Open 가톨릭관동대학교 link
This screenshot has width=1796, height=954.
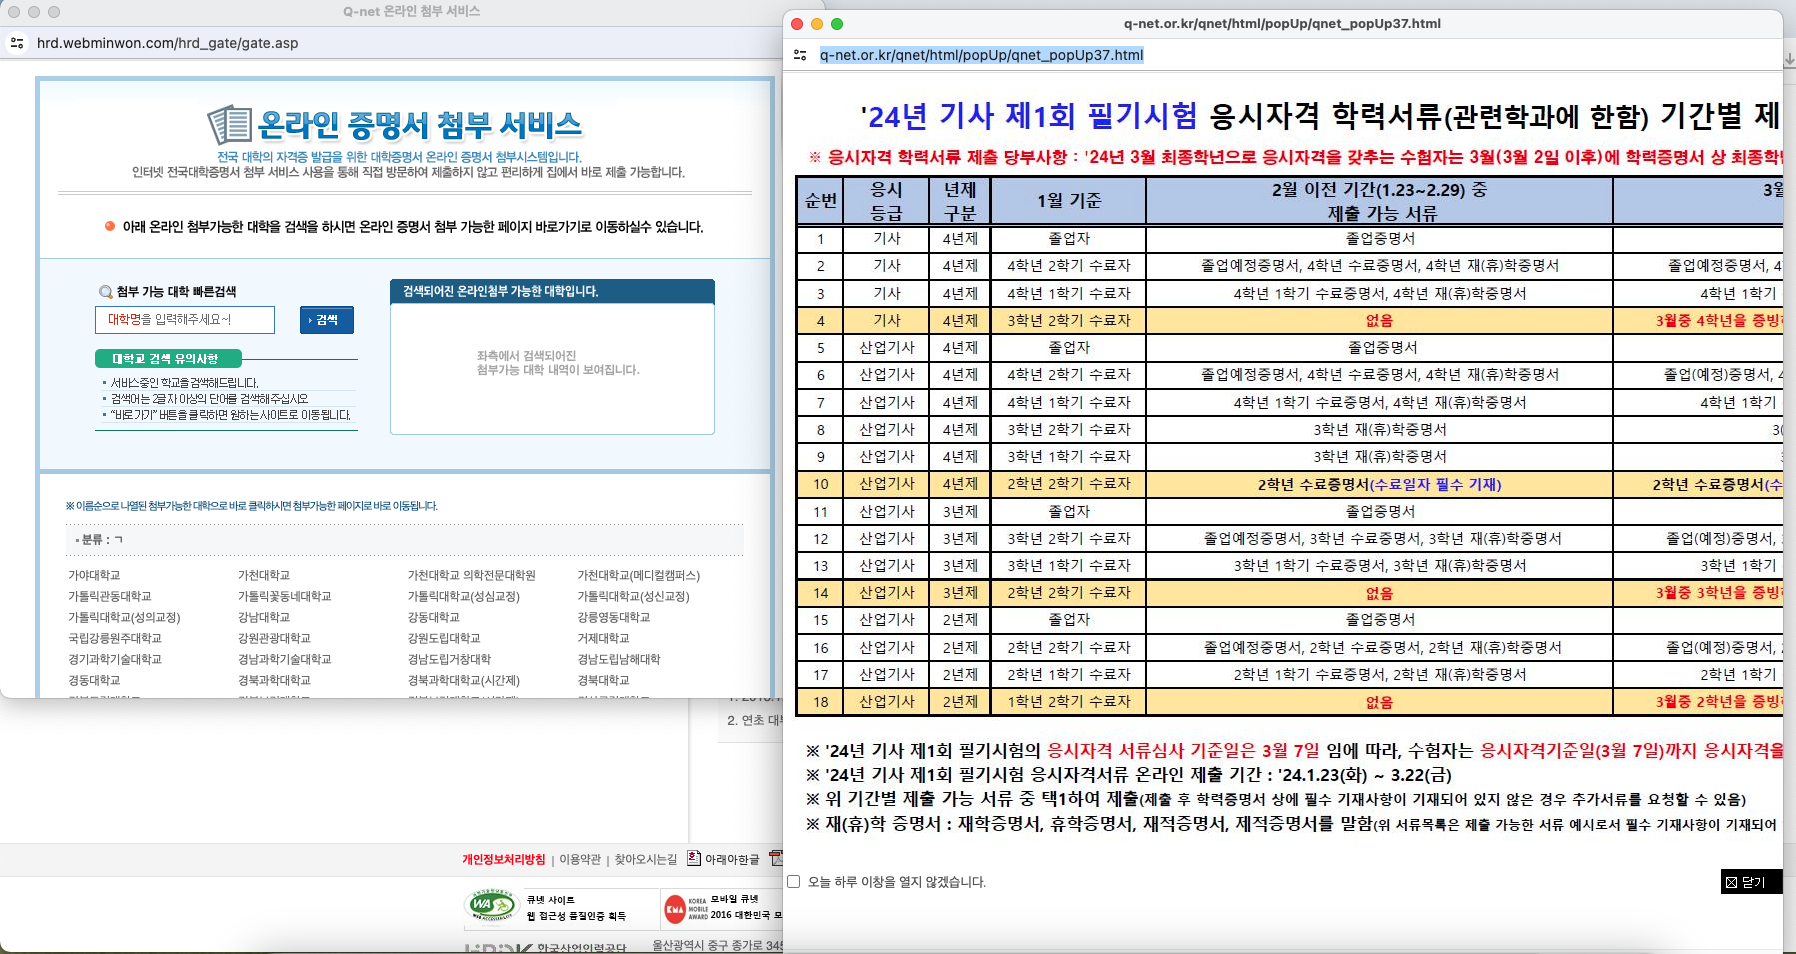tap(110, 596)
